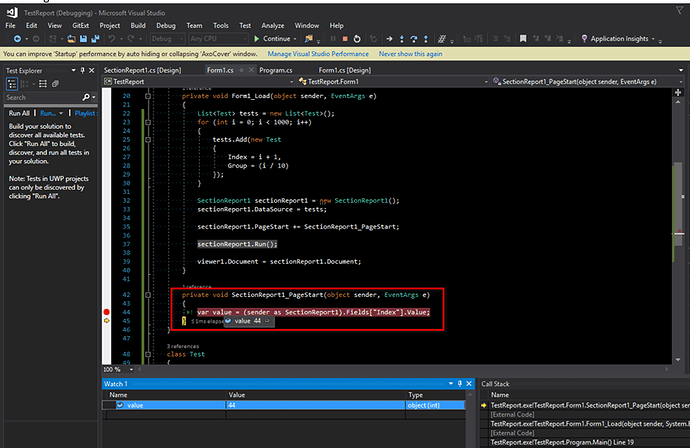Viewport: 690px width, 448px height.
Task: Click the Visual Studio logo icon
Action: tap(12, 12)
